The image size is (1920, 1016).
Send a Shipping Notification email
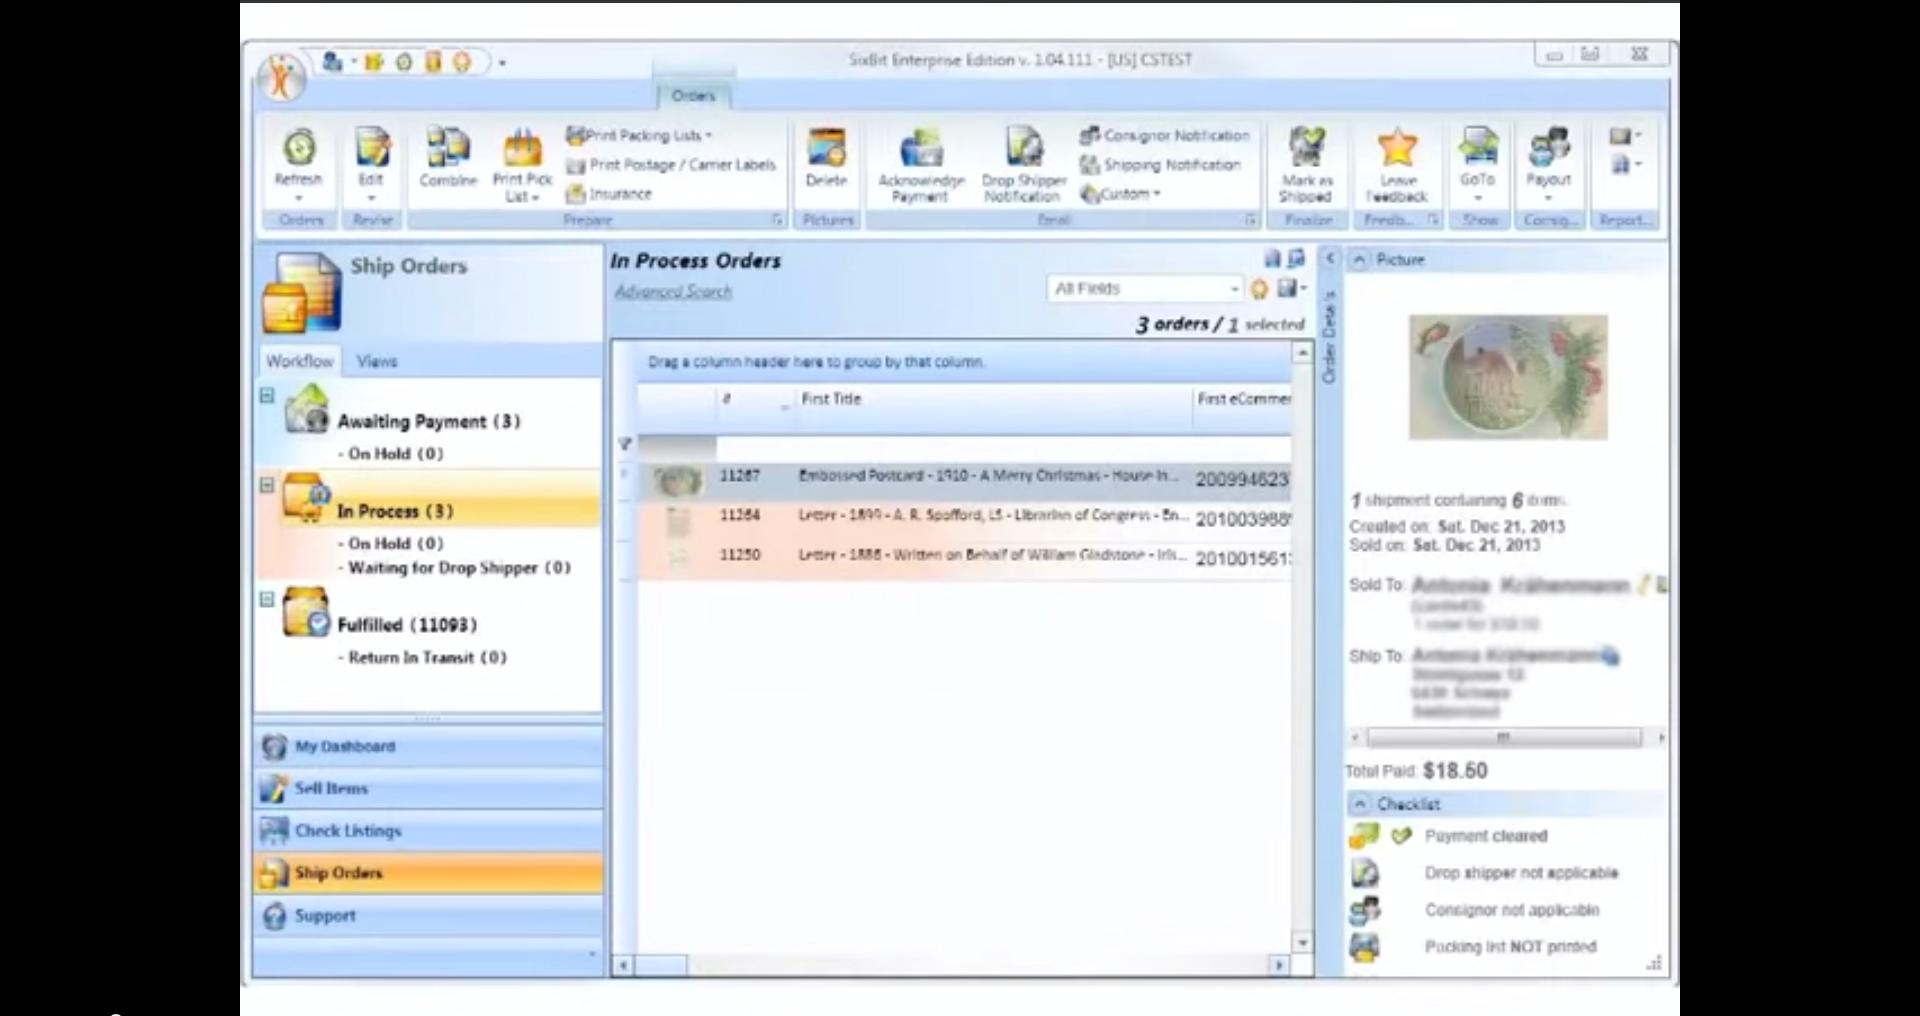(1162, 164)
